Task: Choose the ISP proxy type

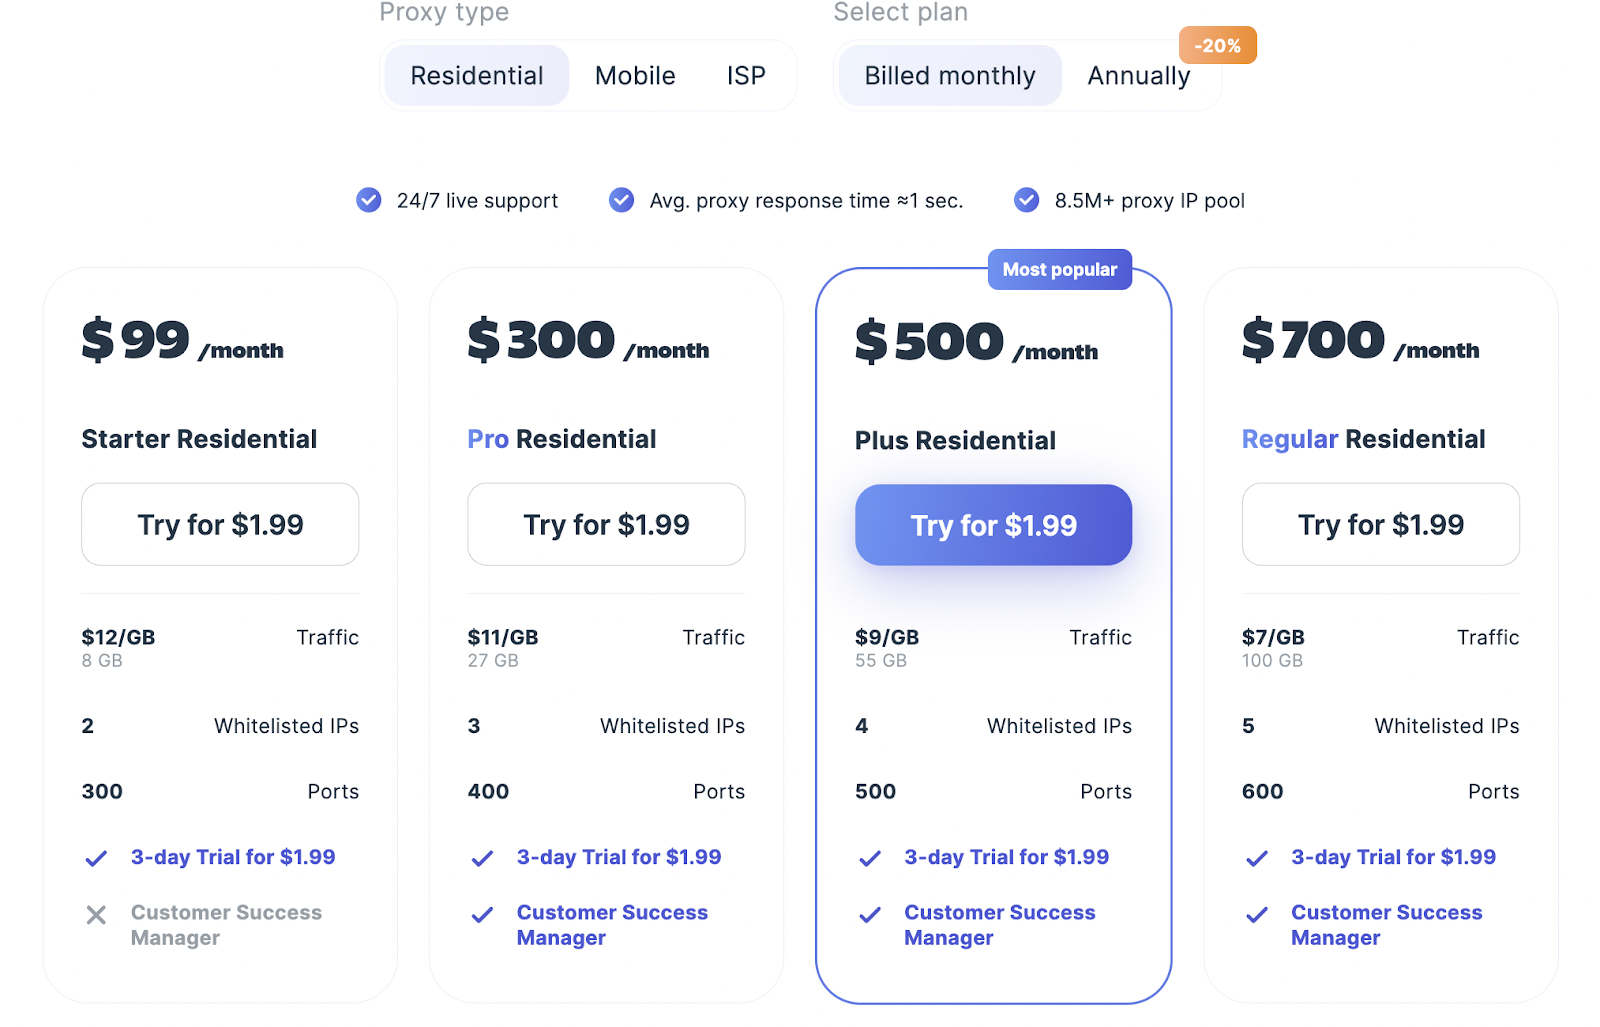Action: coord(746,76)
